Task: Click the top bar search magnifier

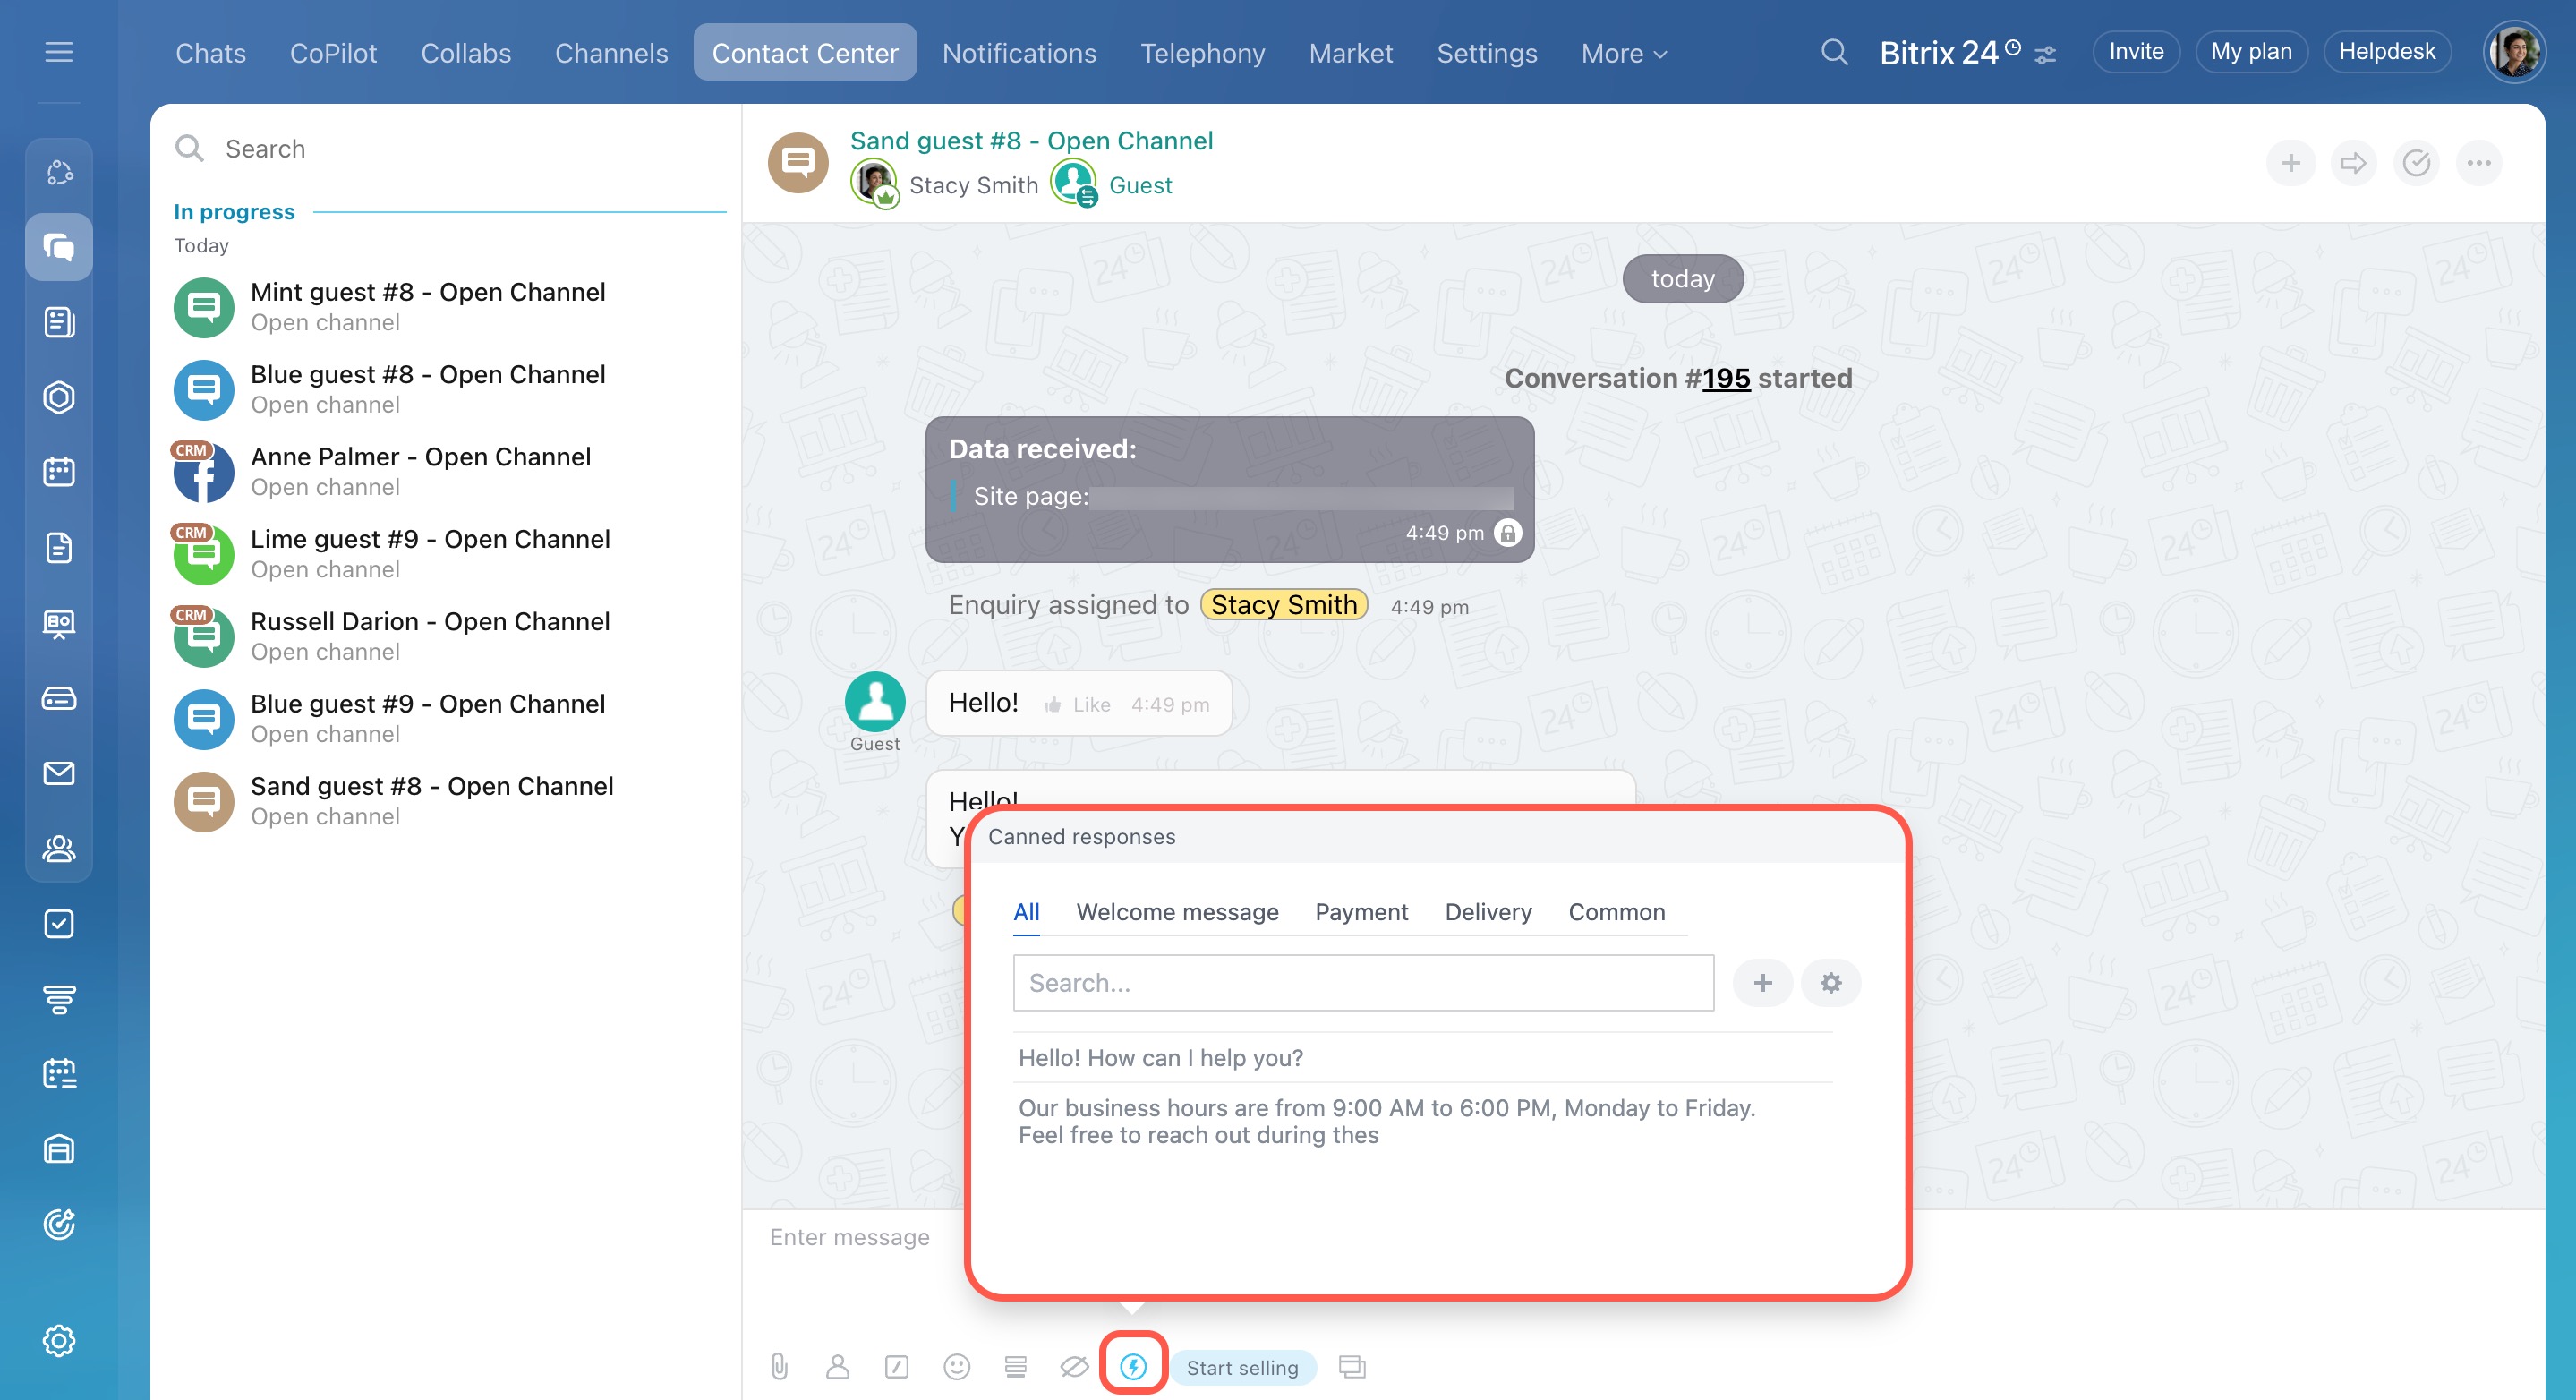Action: click(1834, 52)
